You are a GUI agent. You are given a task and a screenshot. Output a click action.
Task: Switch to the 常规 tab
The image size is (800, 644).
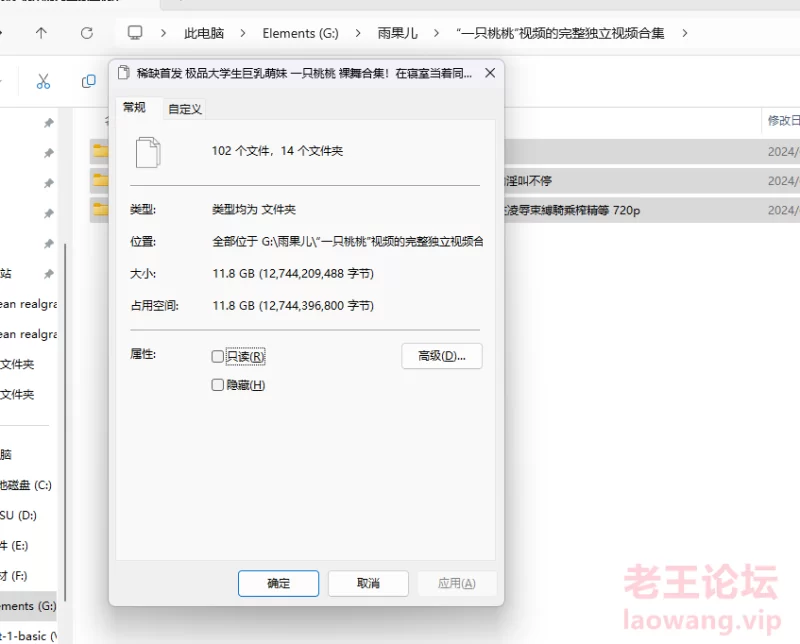tap(134, 108)
